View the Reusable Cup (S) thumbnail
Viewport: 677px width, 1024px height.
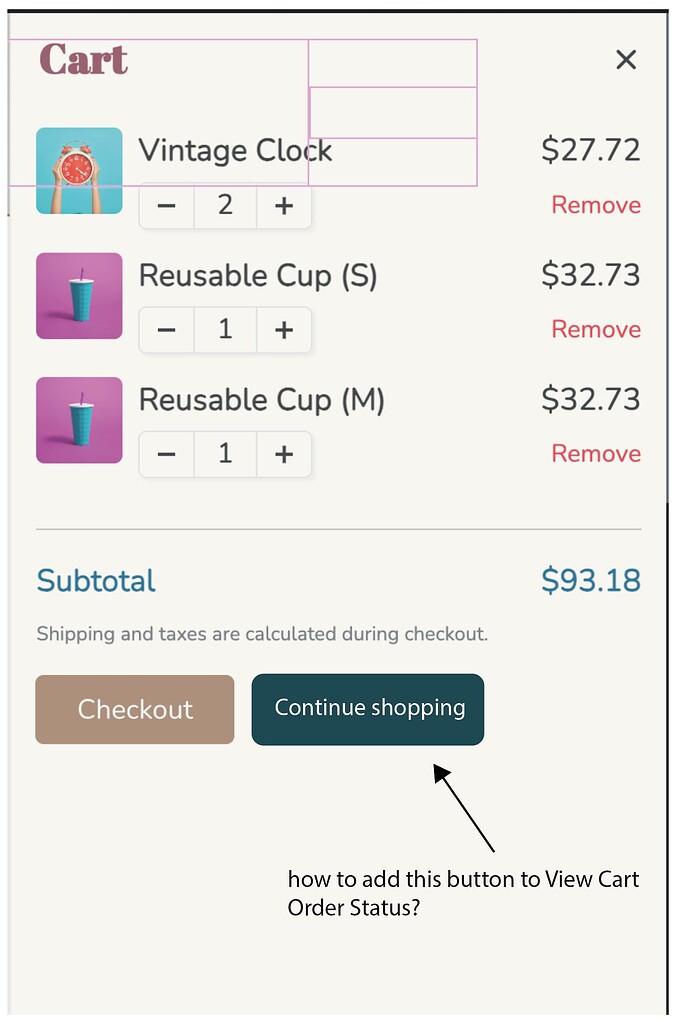79,296
